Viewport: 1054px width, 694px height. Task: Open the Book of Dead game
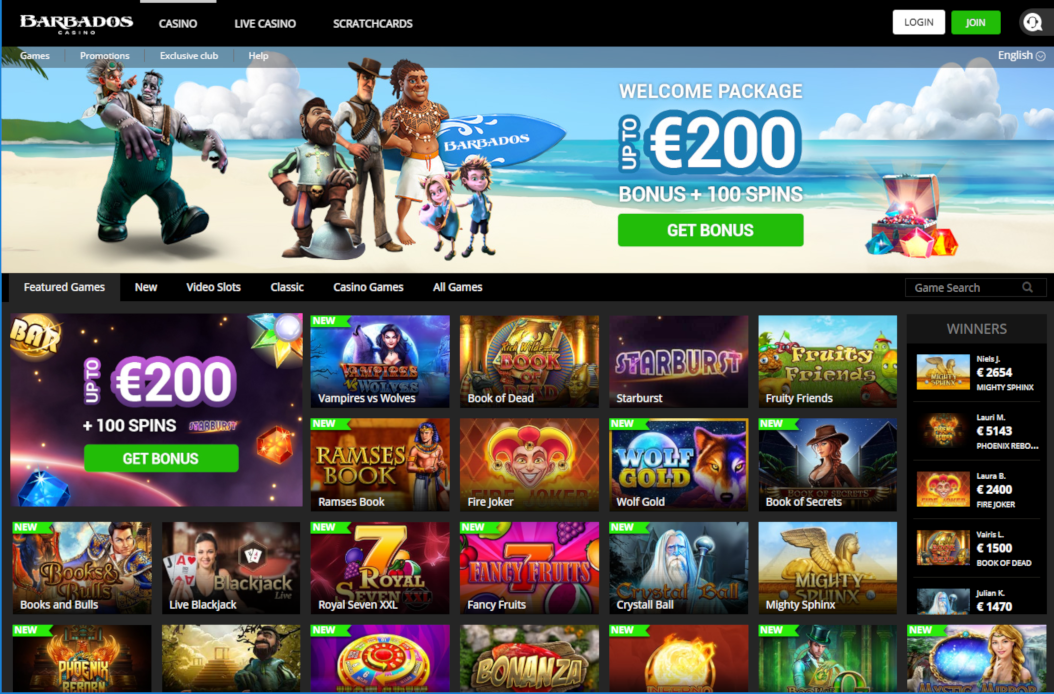click(x=529, y=361)
